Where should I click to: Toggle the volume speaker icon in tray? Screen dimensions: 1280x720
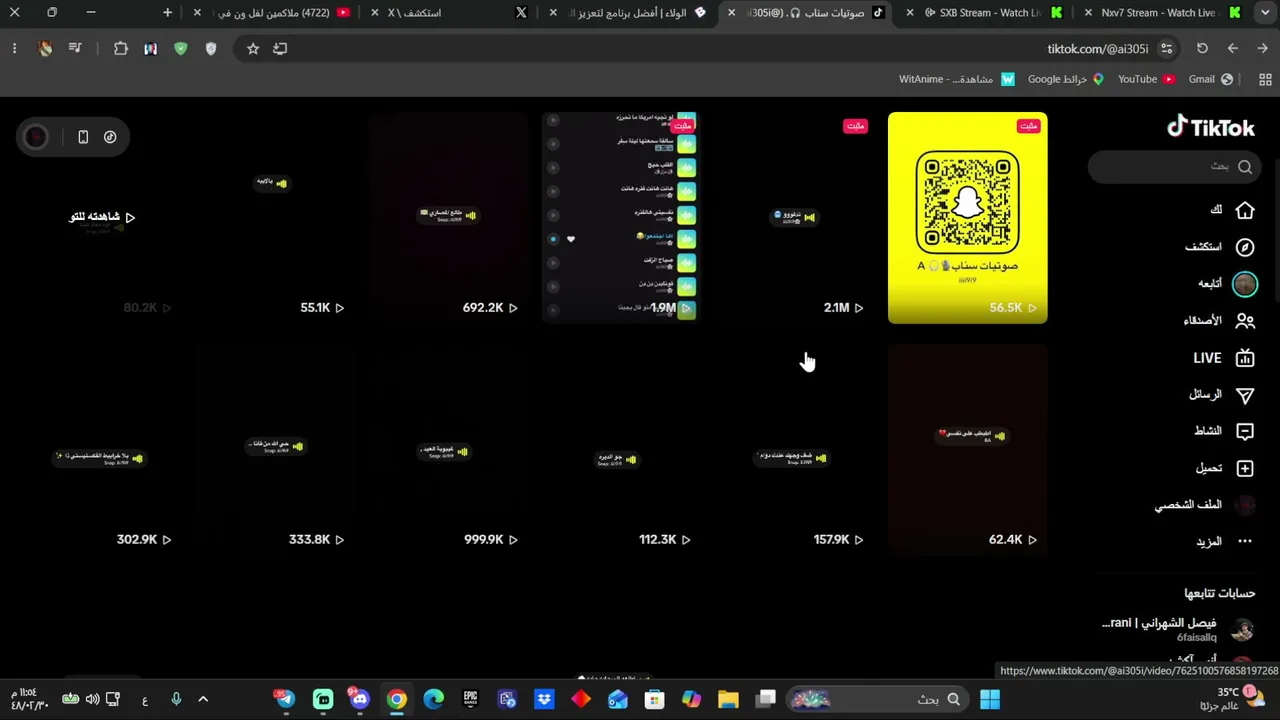(x=92, y=699)
